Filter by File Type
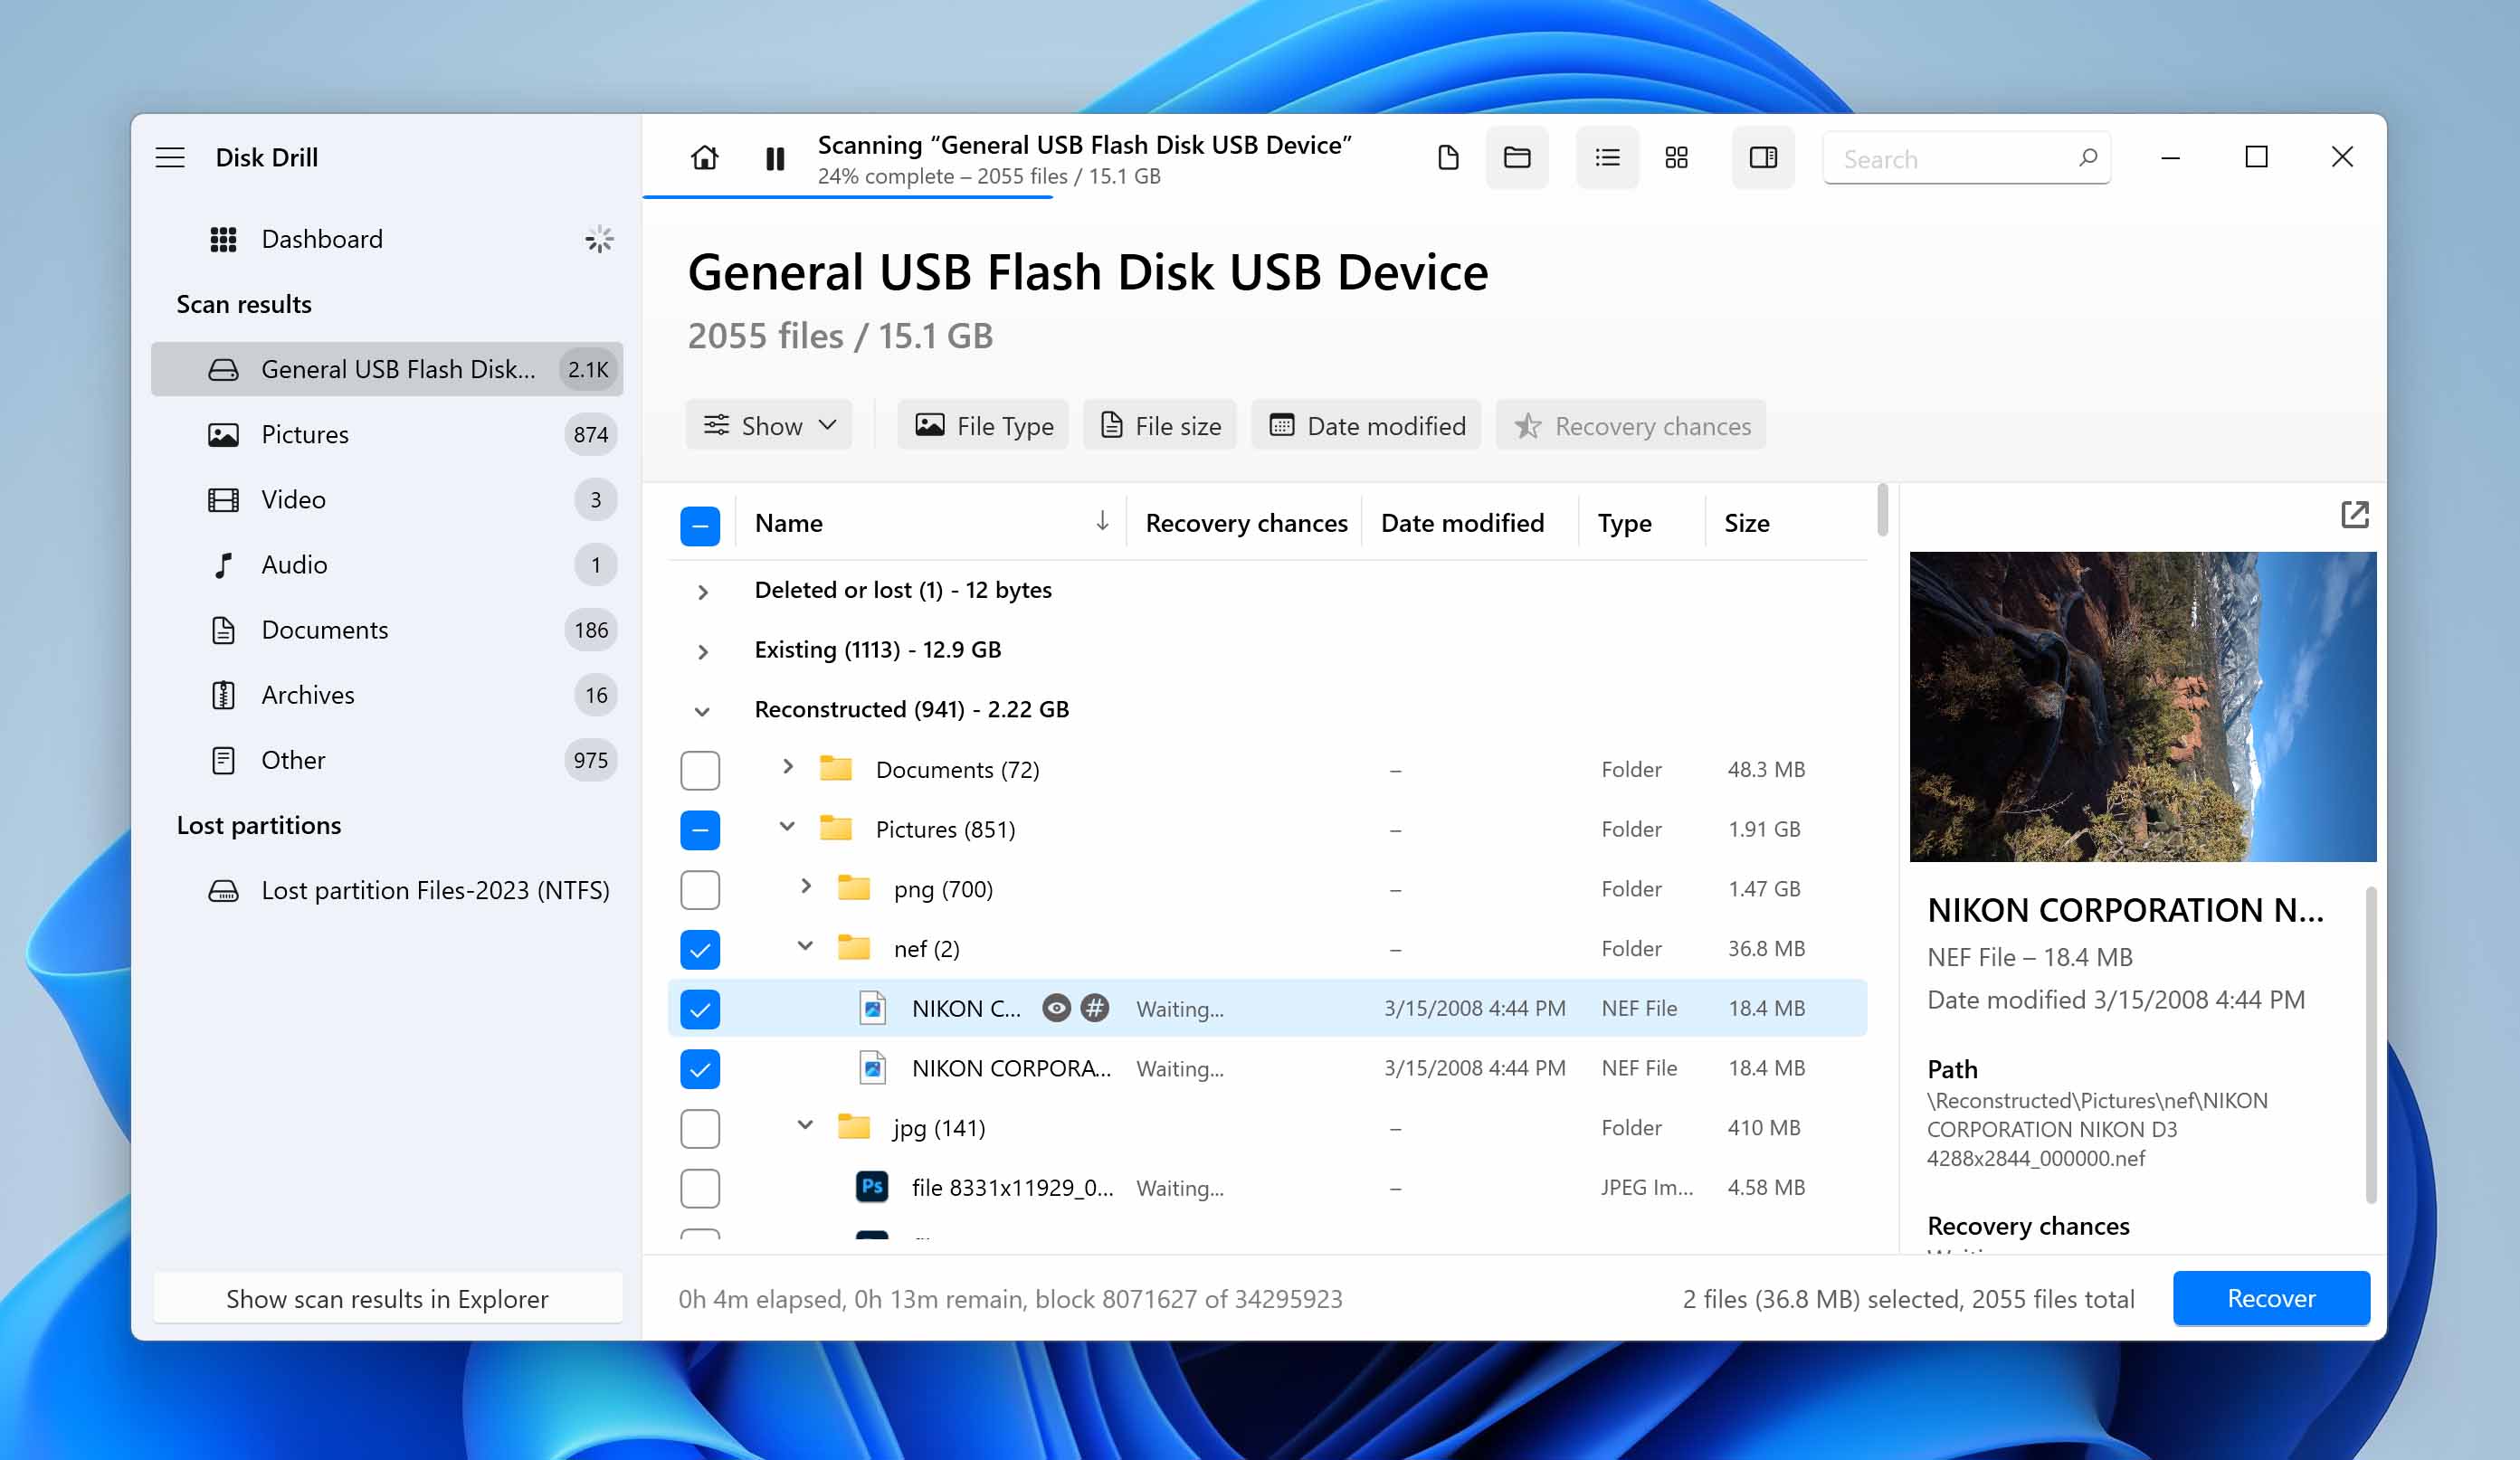 point(983,426)
